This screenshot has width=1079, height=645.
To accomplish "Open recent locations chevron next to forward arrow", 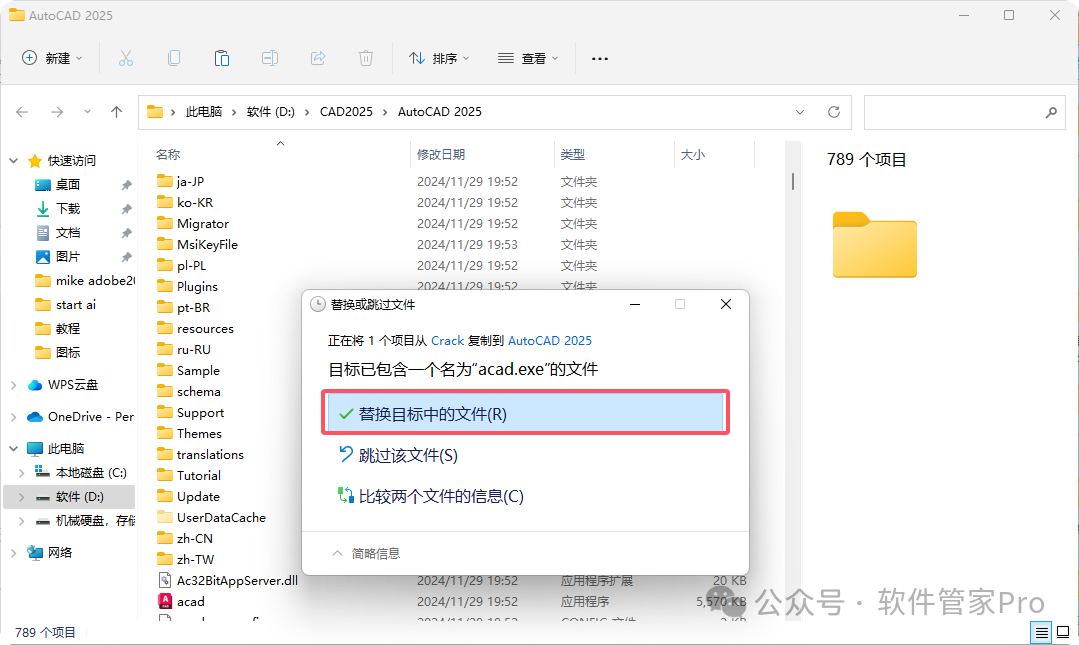I will pyautogui.click(x=87, y=112).
